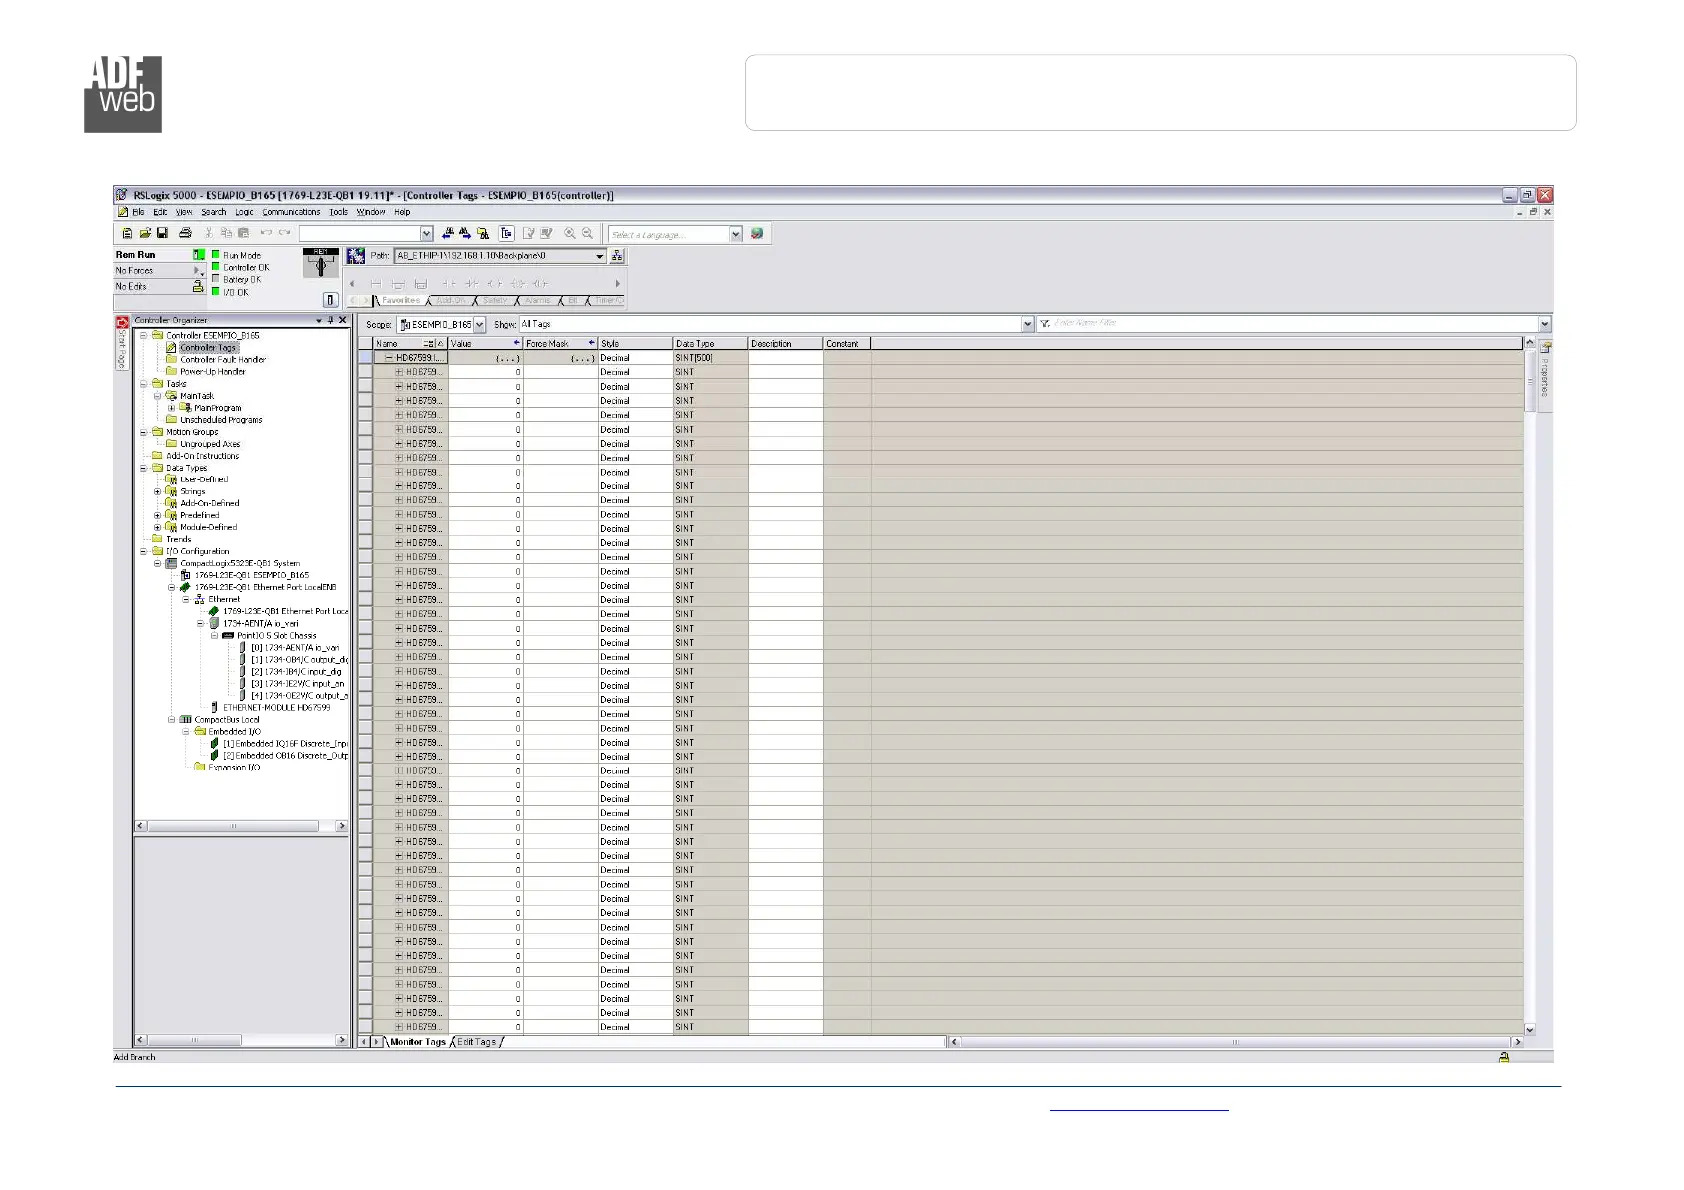Open the RSWho network browse icon
Image resolution: width=1684 pixels, height=1190 pixels.
[x=617, y=256]
